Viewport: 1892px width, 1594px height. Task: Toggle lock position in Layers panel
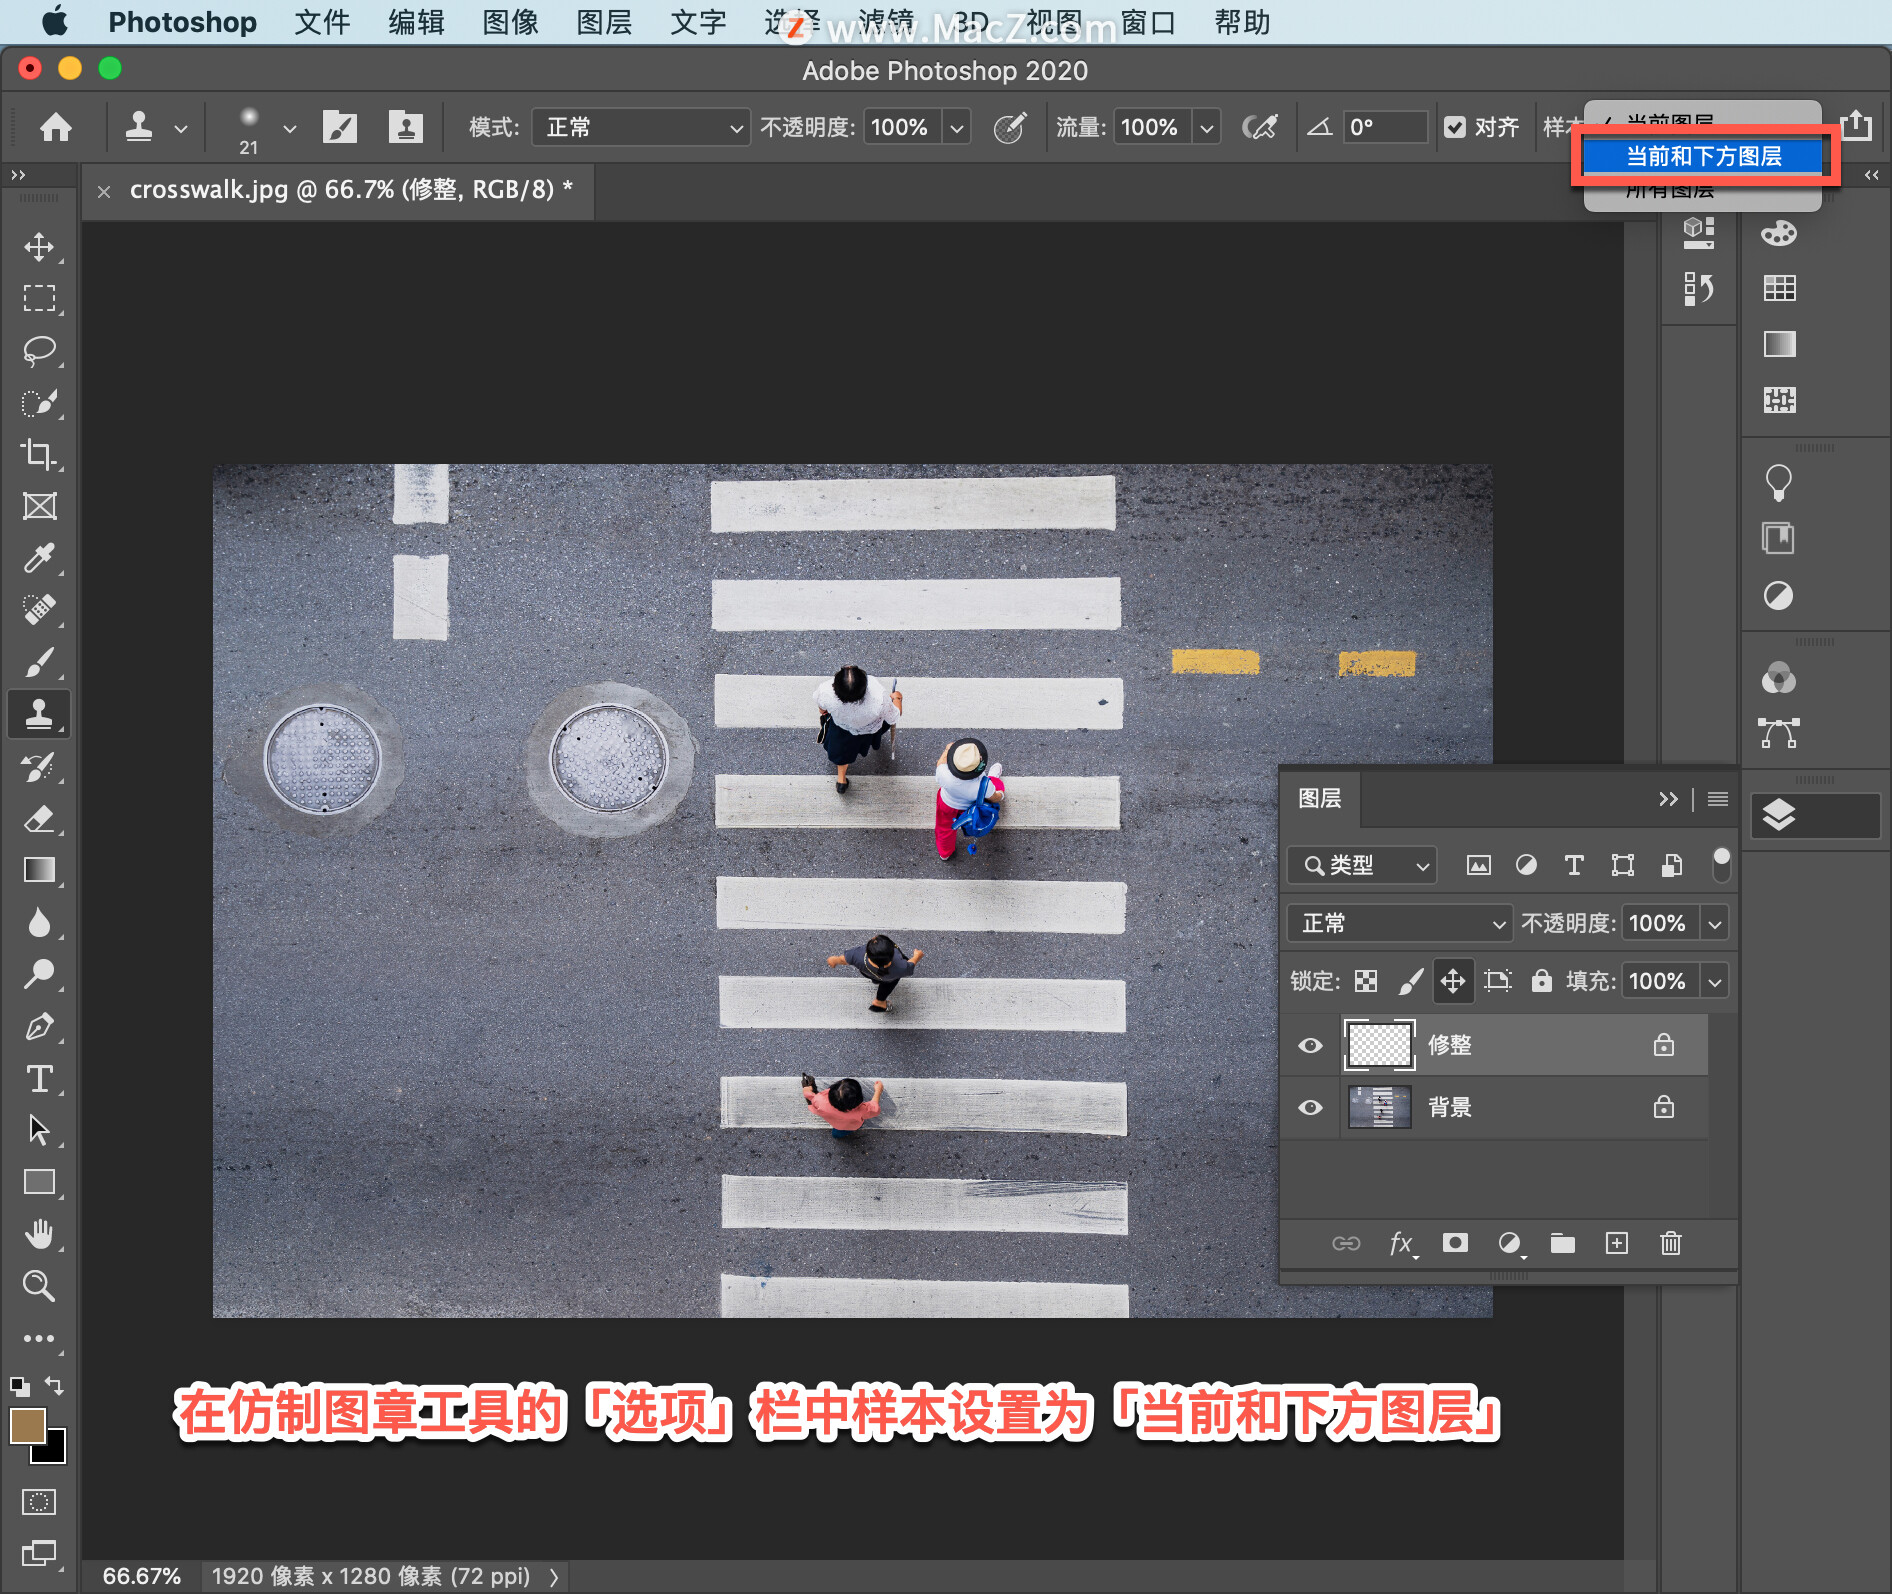(x=1453, y=981)
